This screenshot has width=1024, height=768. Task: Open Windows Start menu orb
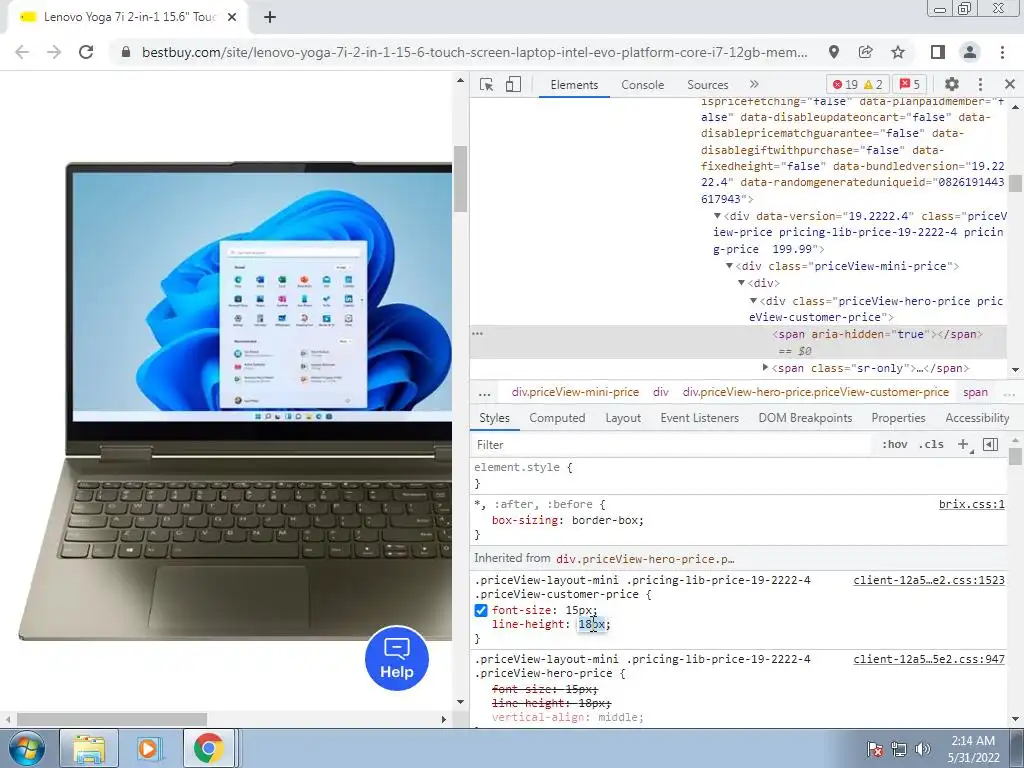(x=26, y=748)
